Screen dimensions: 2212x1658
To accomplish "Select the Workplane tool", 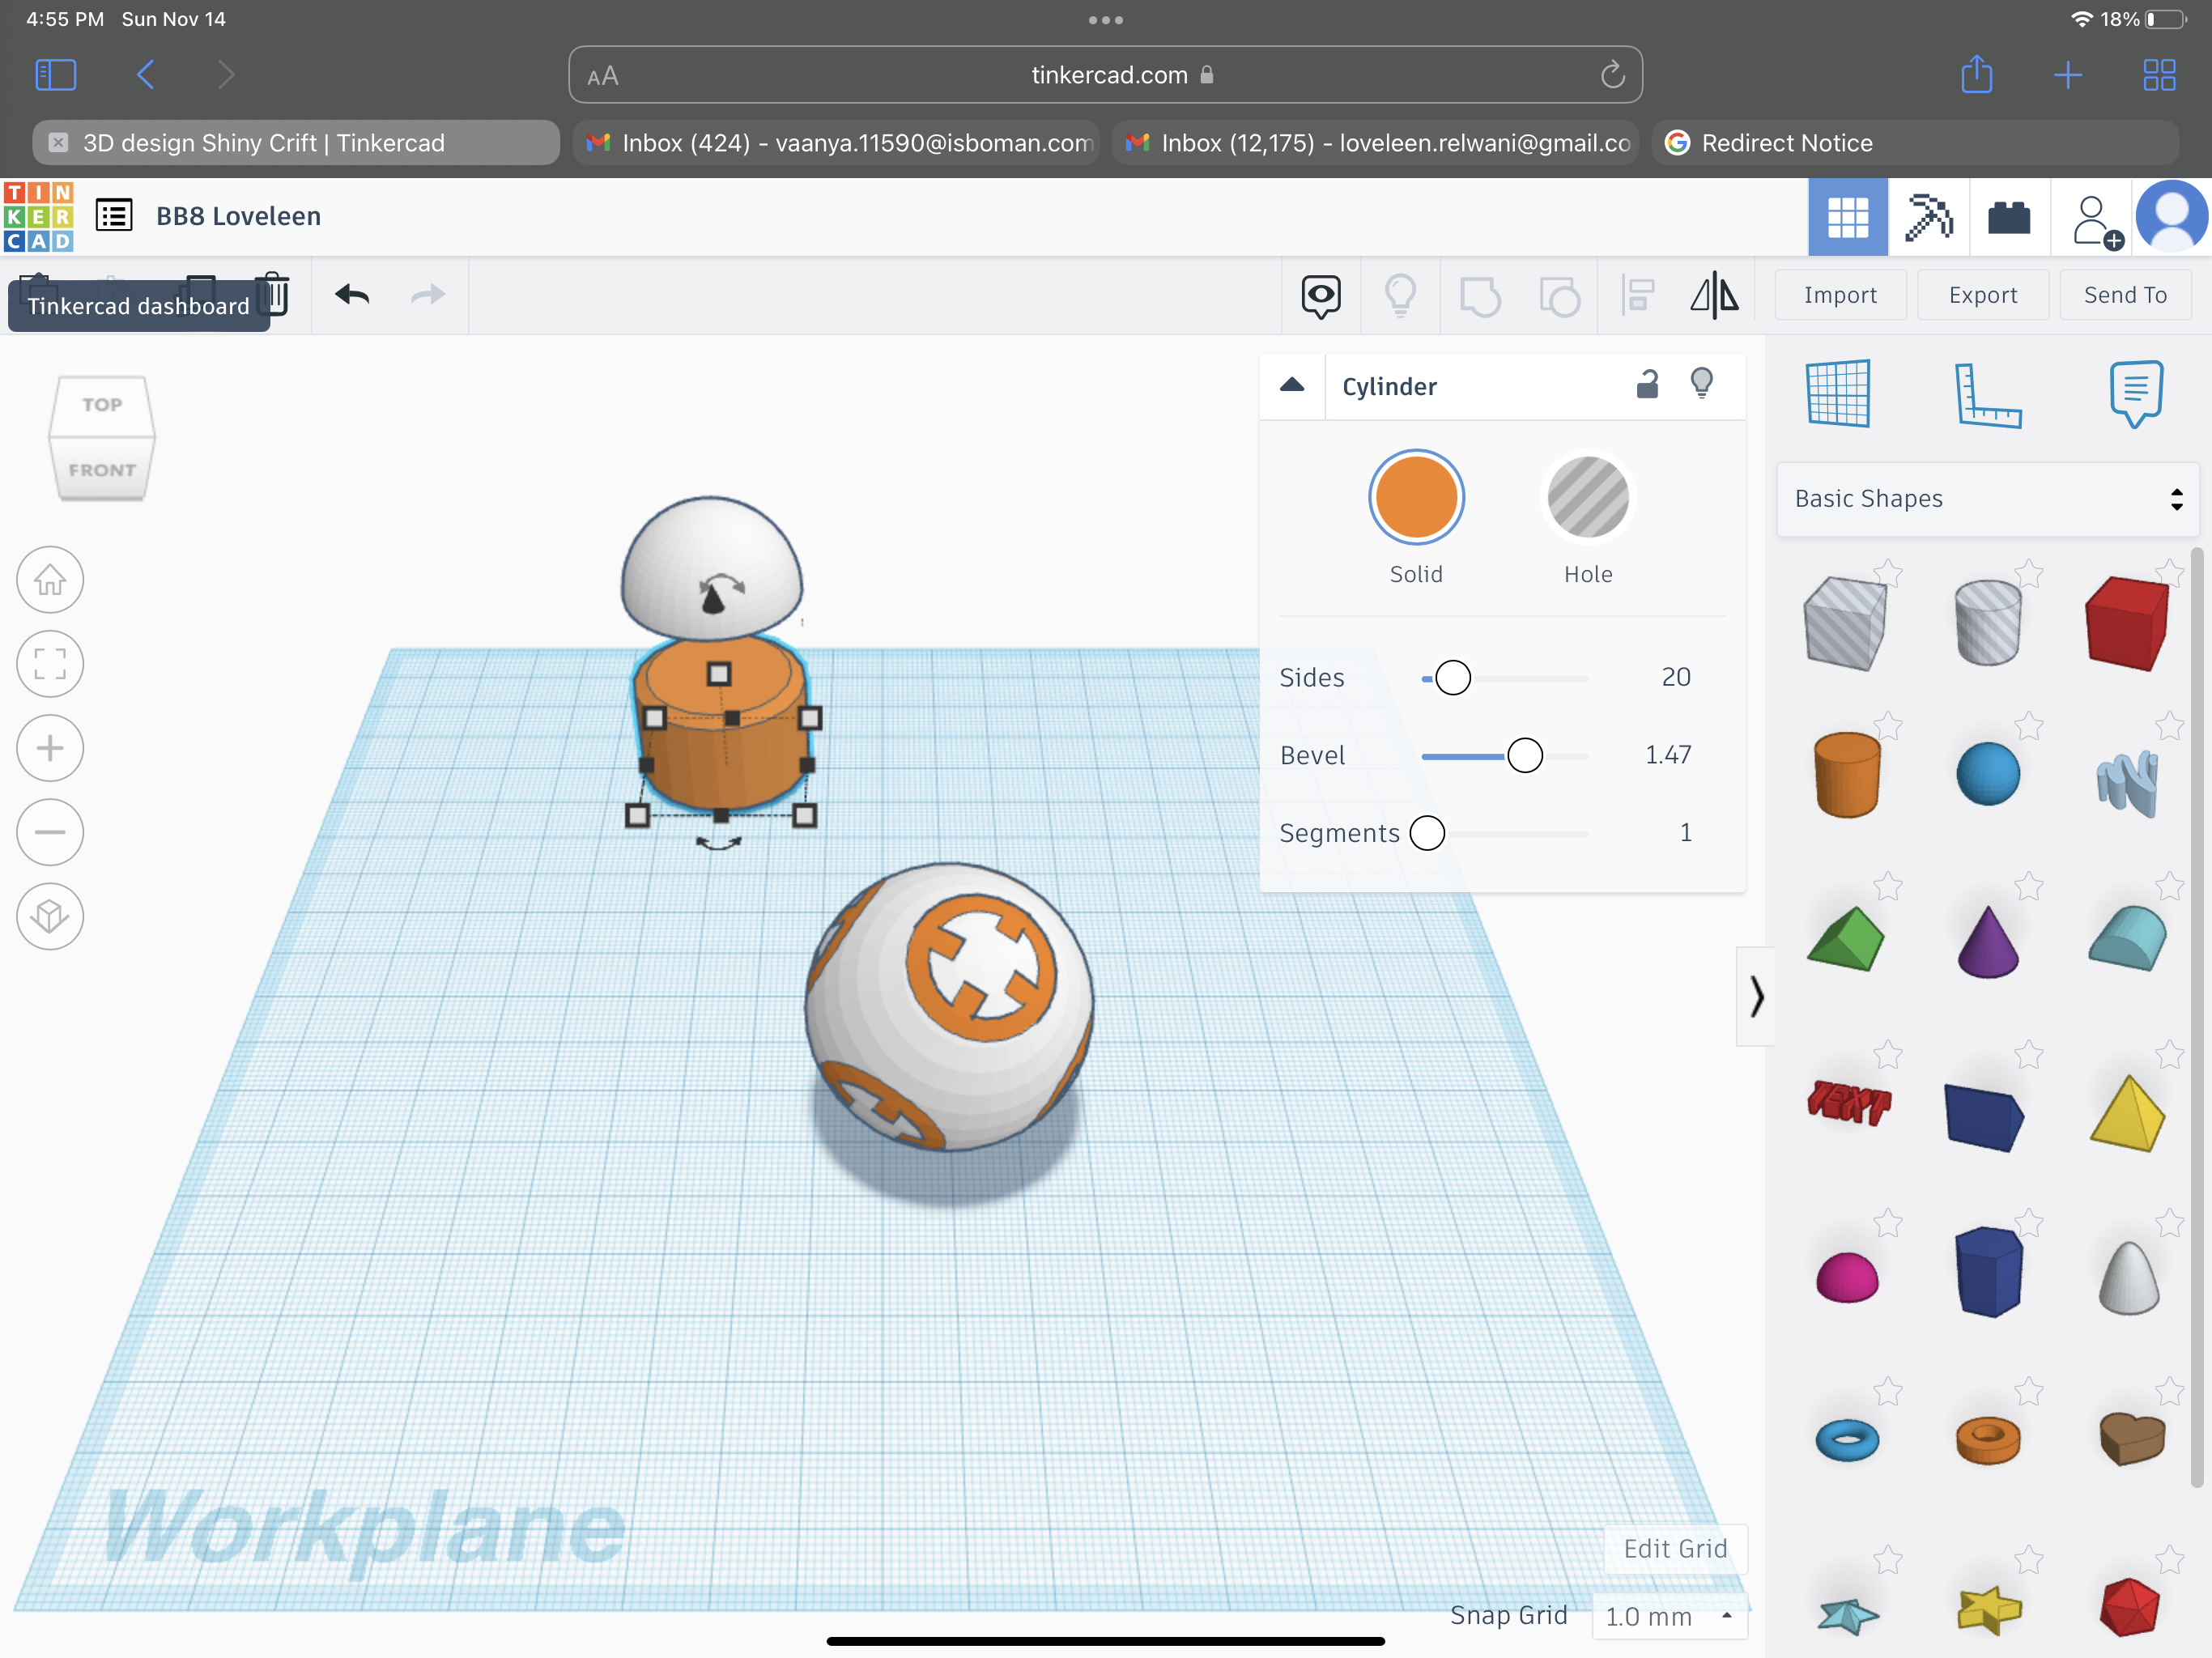I will 1838,393.
